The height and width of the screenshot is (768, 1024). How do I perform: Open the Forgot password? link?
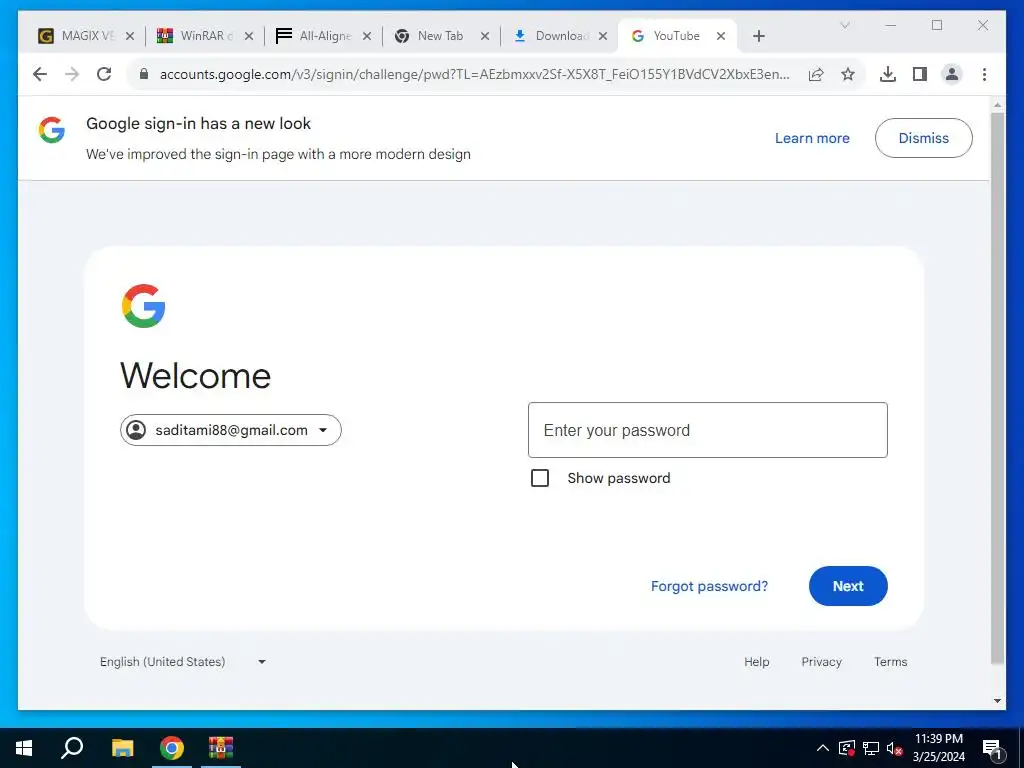pyautogui.click(x=709, y=586)
